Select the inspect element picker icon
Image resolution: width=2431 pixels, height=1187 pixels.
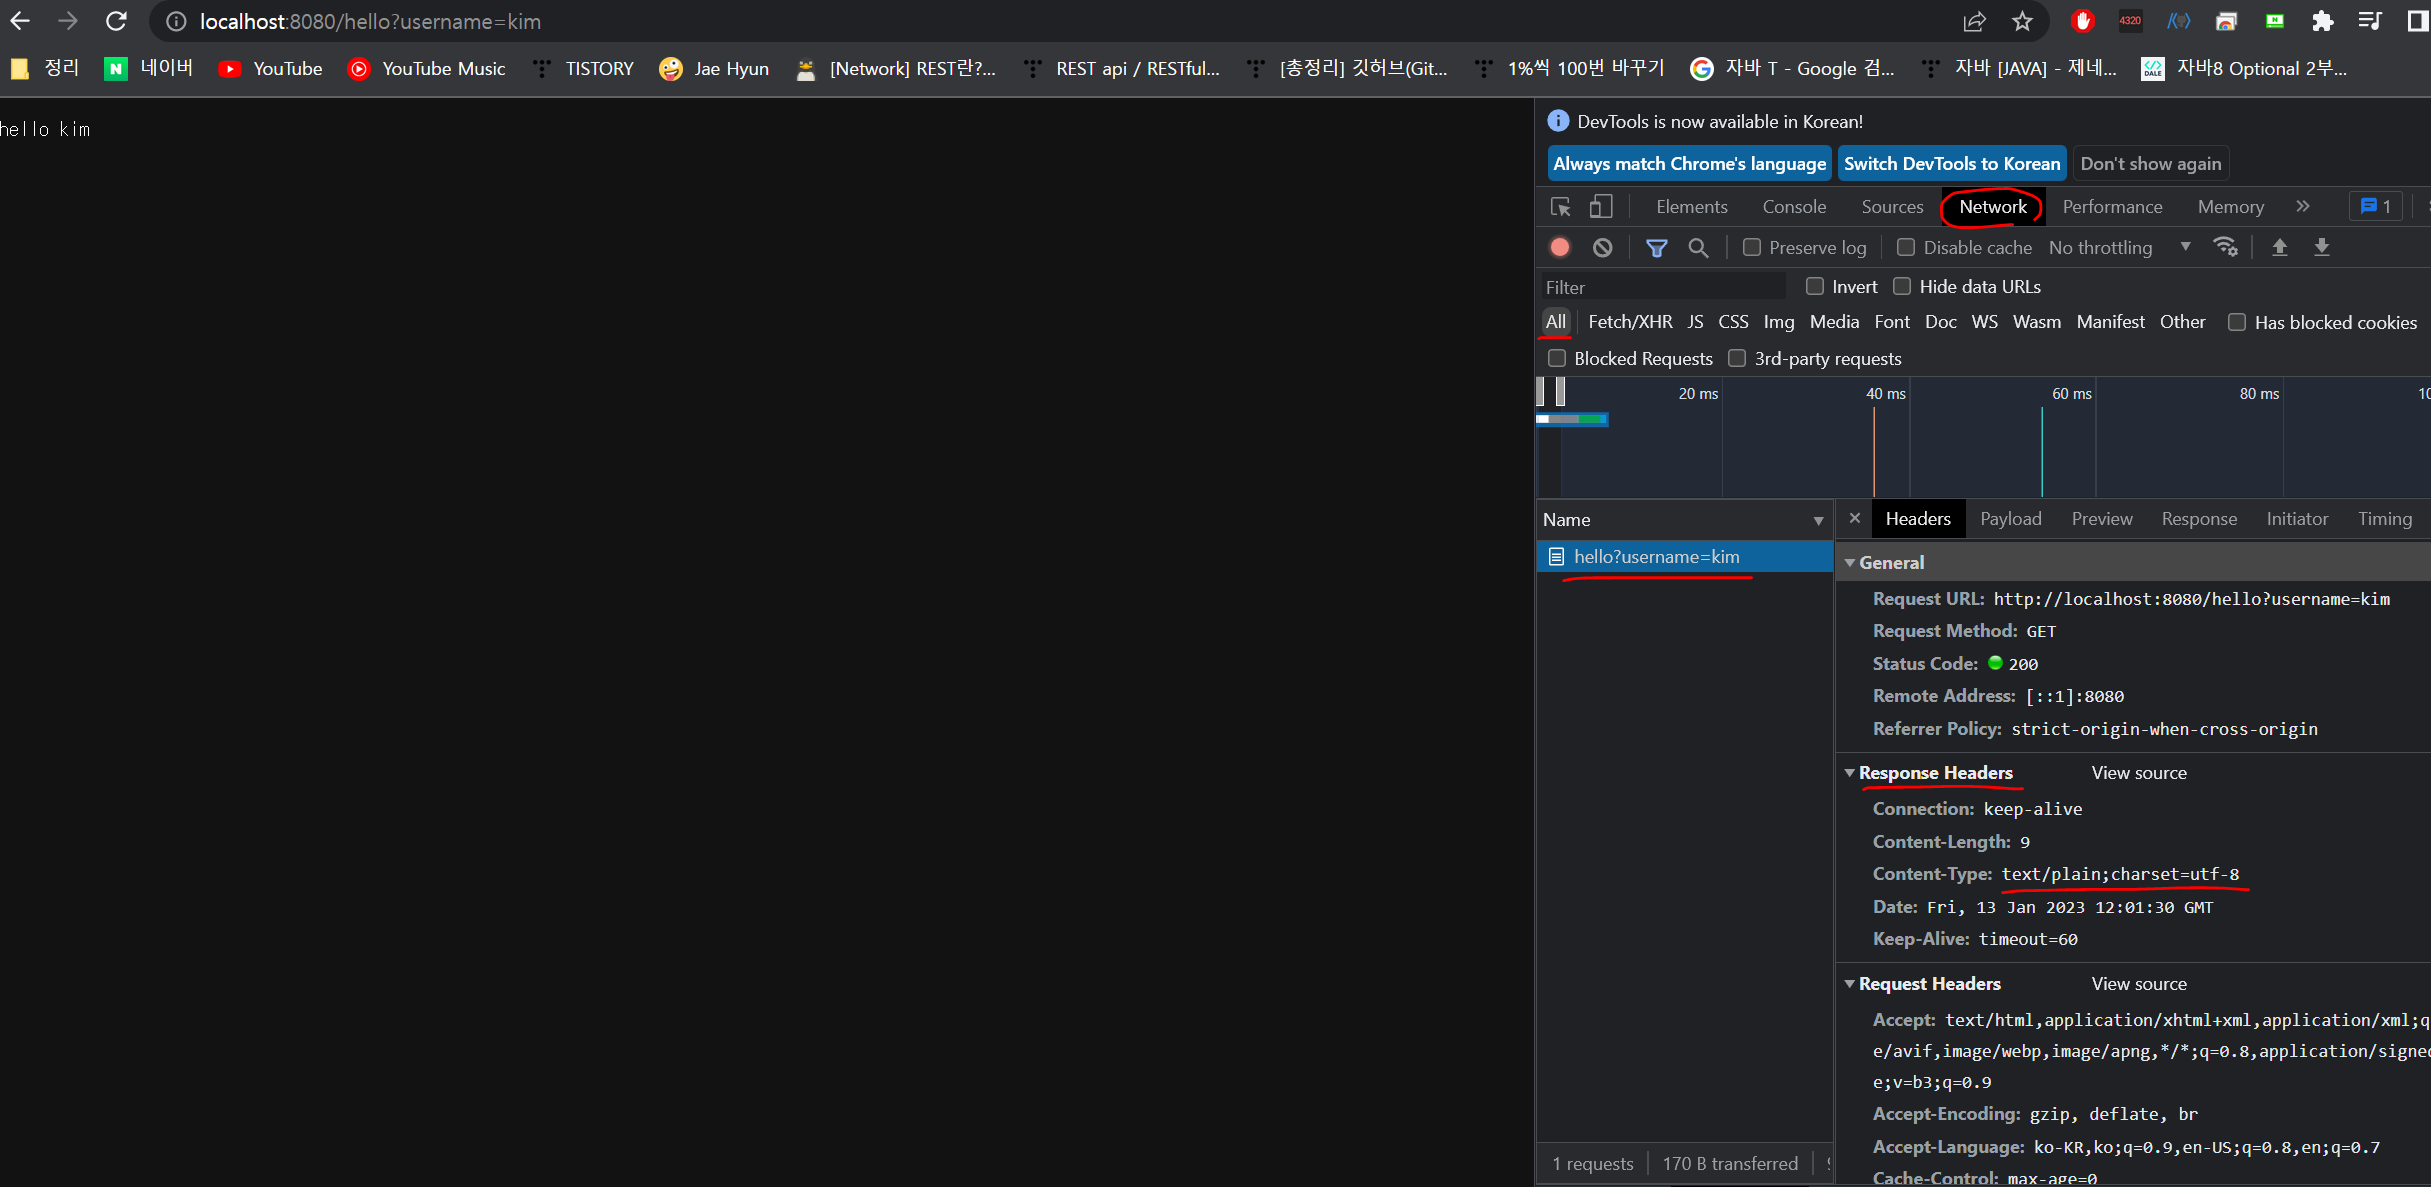pos(1560,207)
